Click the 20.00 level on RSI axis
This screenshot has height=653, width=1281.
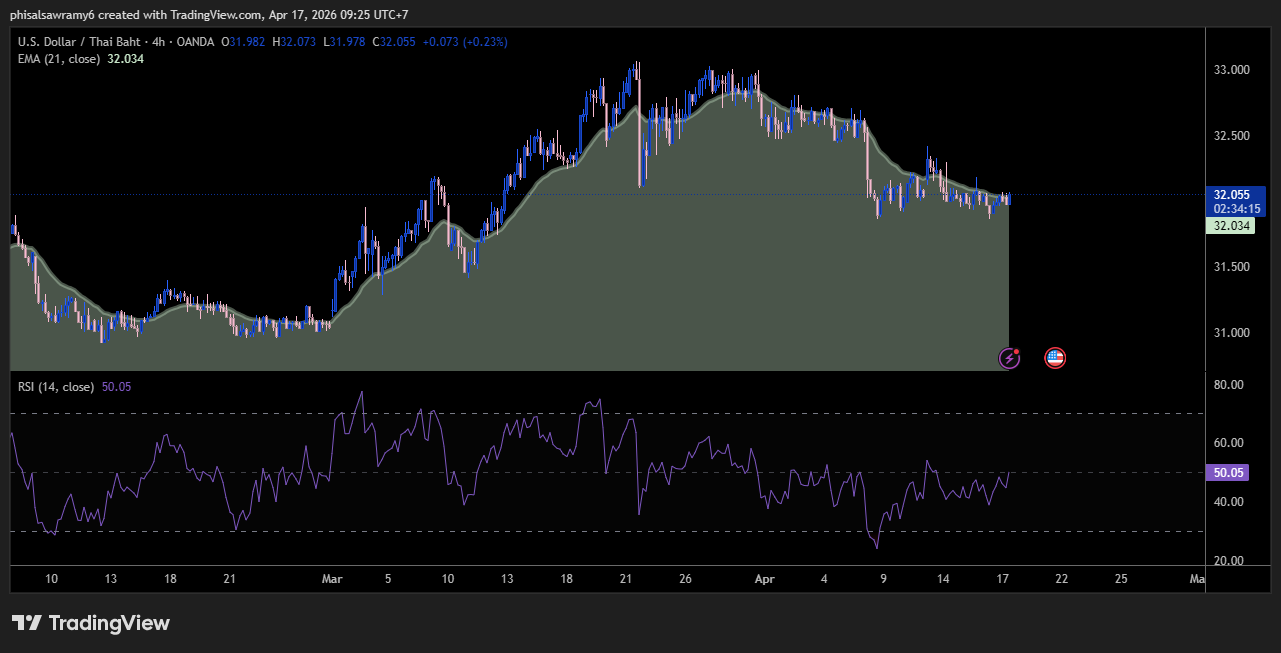click(1228, 561)
